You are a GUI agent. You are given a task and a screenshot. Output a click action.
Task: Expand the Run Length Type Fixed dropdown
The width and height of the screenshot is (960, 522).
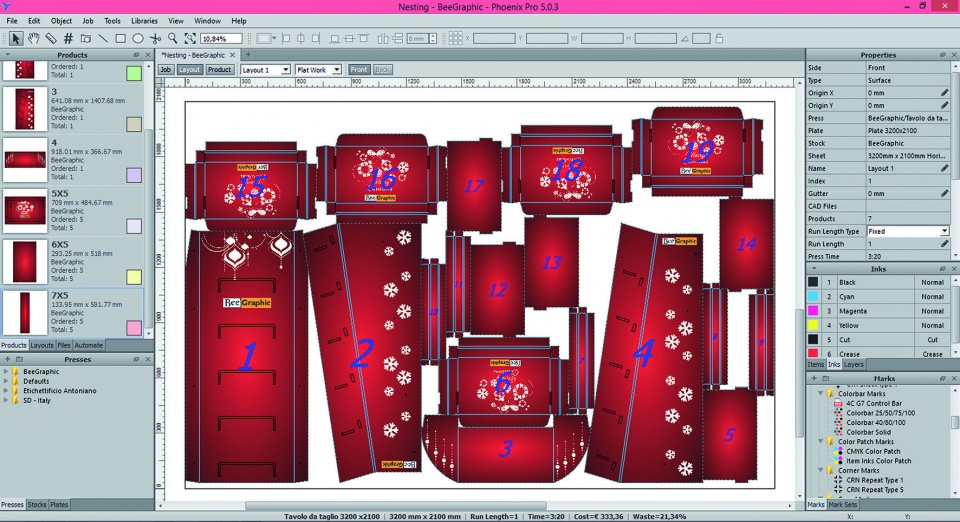click(x=944, y=231)
